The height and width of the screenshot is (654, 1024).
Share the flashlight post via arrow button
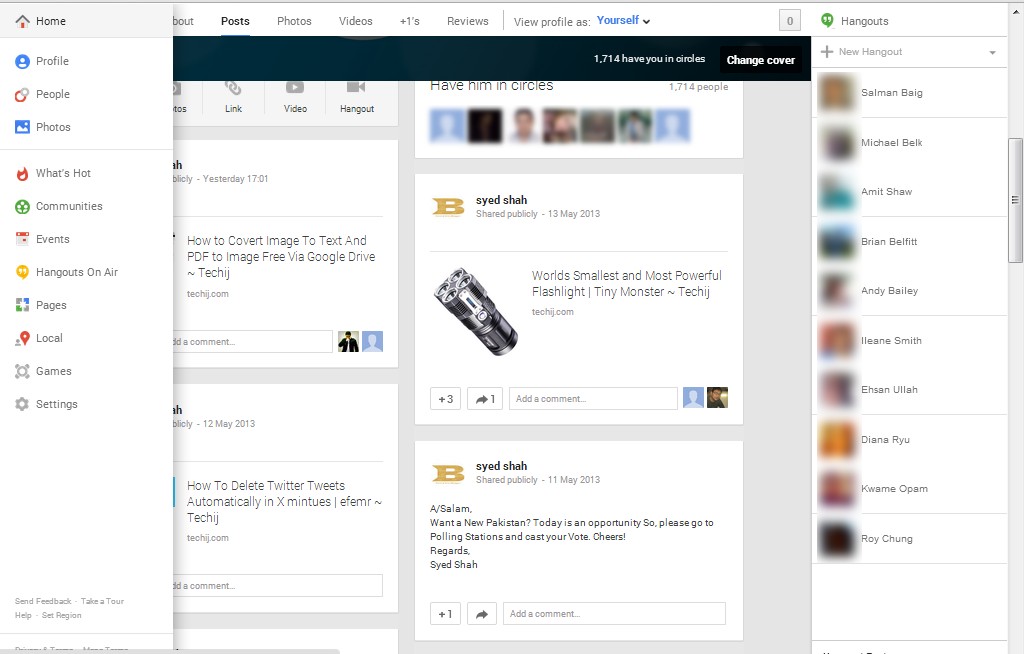point(485,399)
